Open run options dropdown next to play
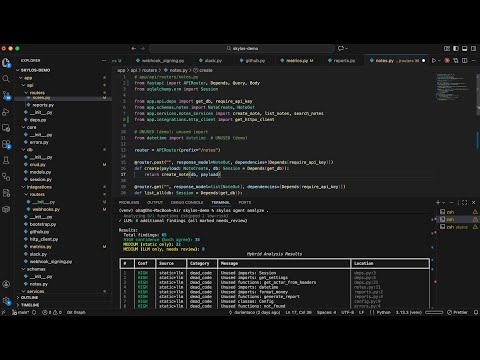This screenshot has width=480, height=360. [x=439, y=61]
